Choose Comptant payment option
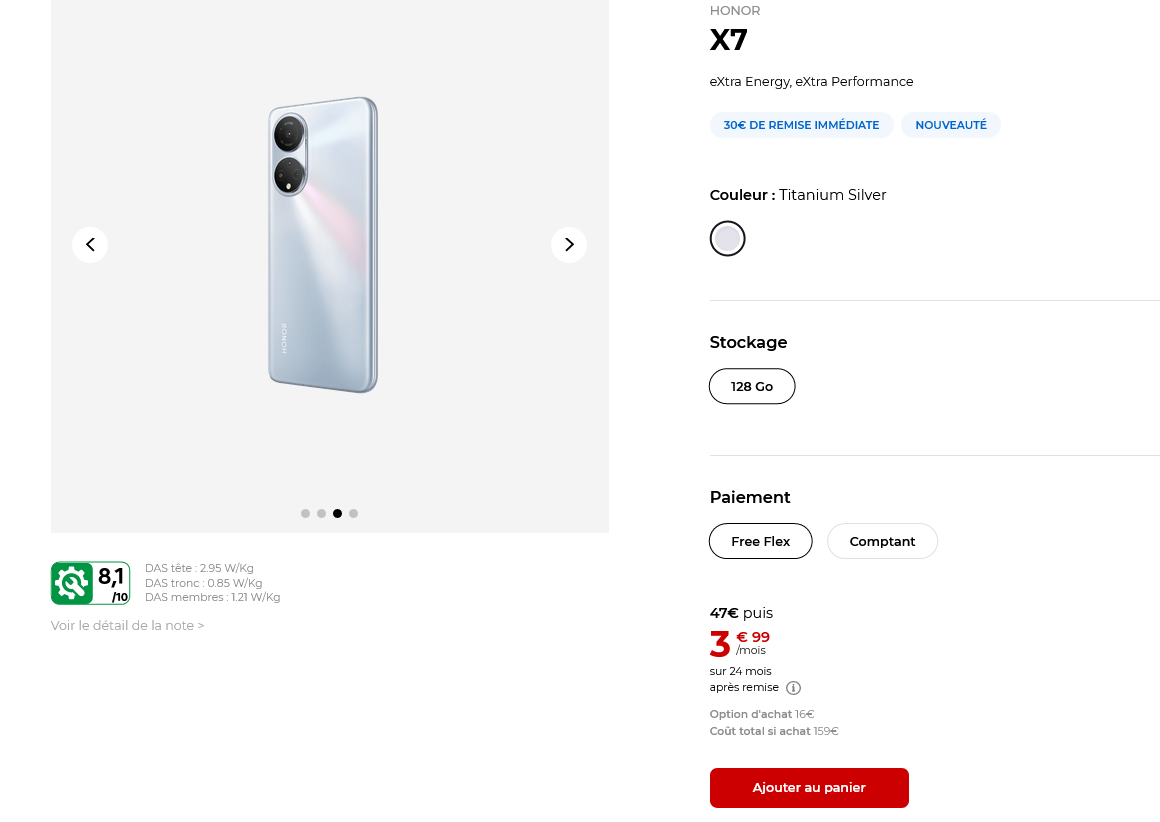This screenshot has width=1160, height=822. pyautogui.click(x=882, y=541)
